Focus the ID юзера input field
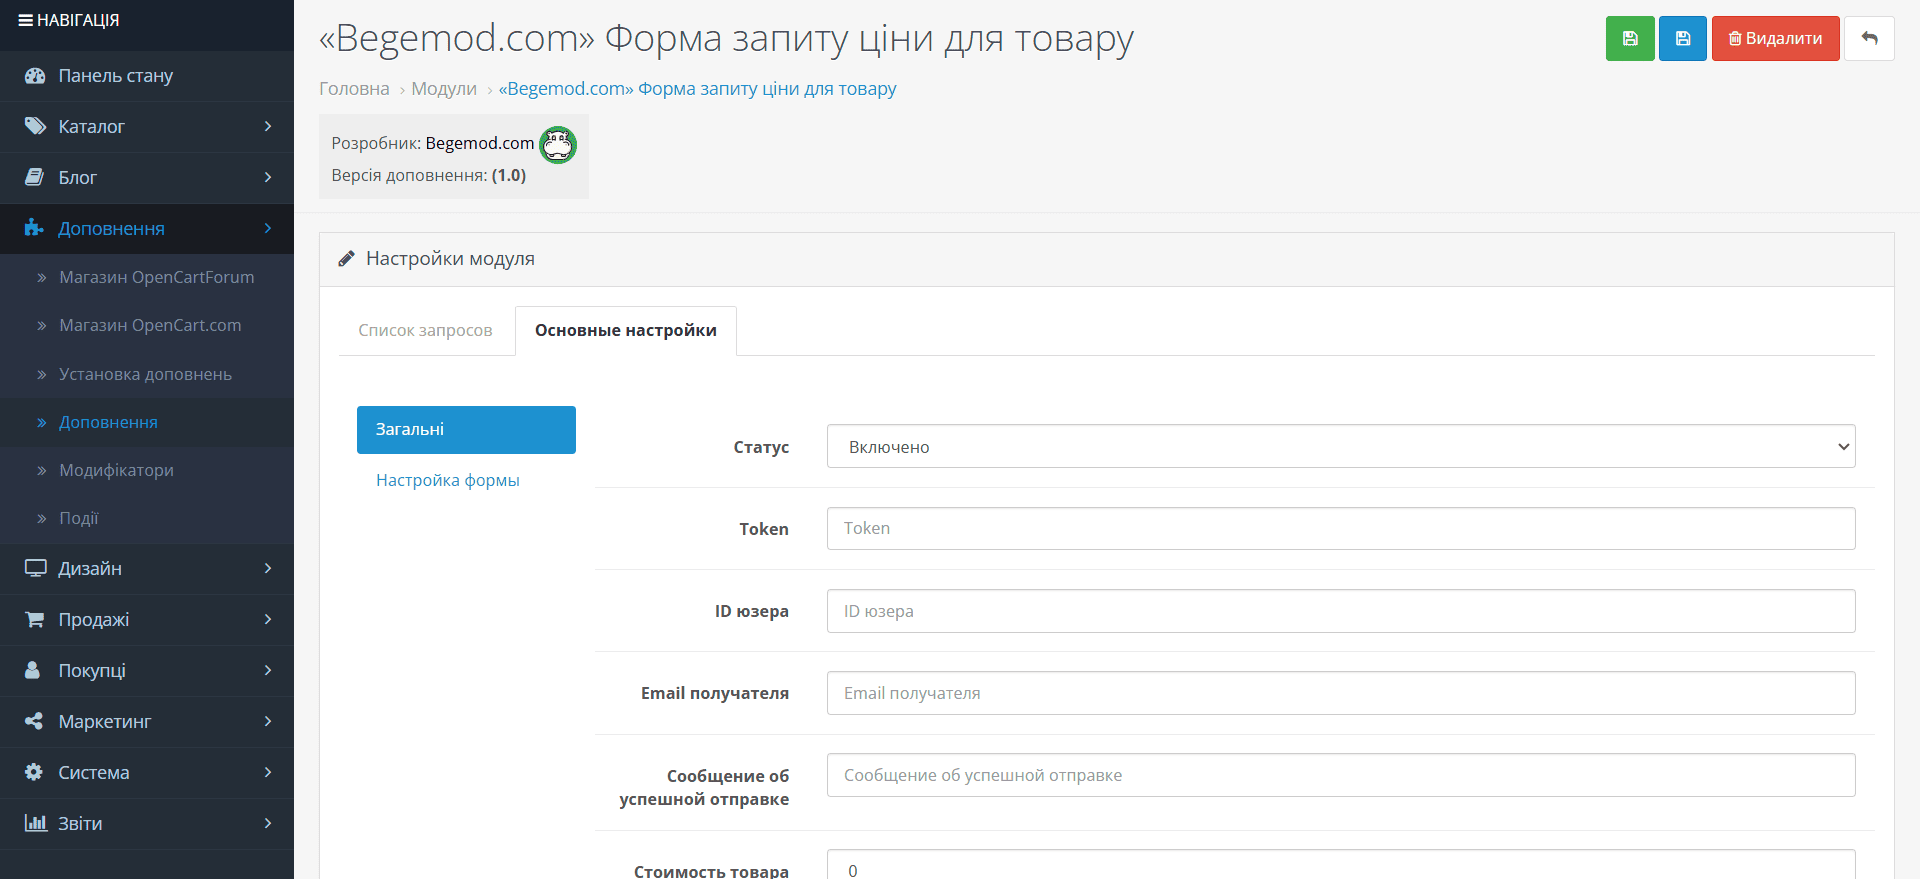This screenshot has height=879, width=1920. coord(1341,611)
